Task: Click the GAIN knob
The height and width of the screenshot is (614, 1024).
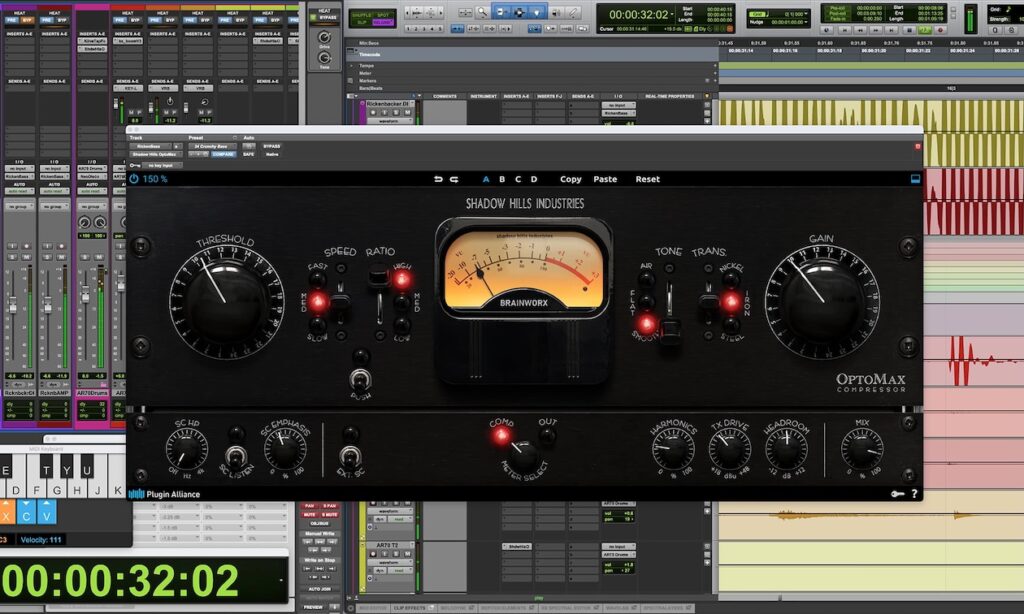Action: click(822, 301)
